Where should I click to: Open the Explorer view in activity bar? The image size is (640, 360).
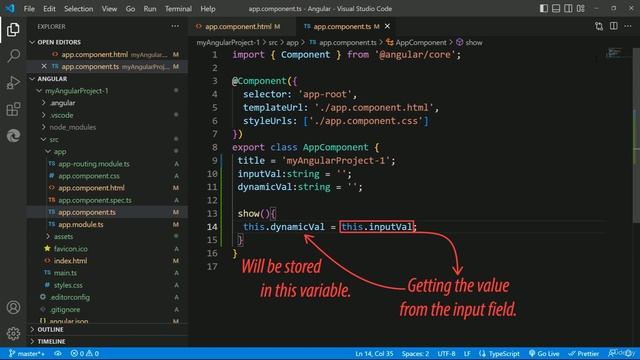[13, 30]
